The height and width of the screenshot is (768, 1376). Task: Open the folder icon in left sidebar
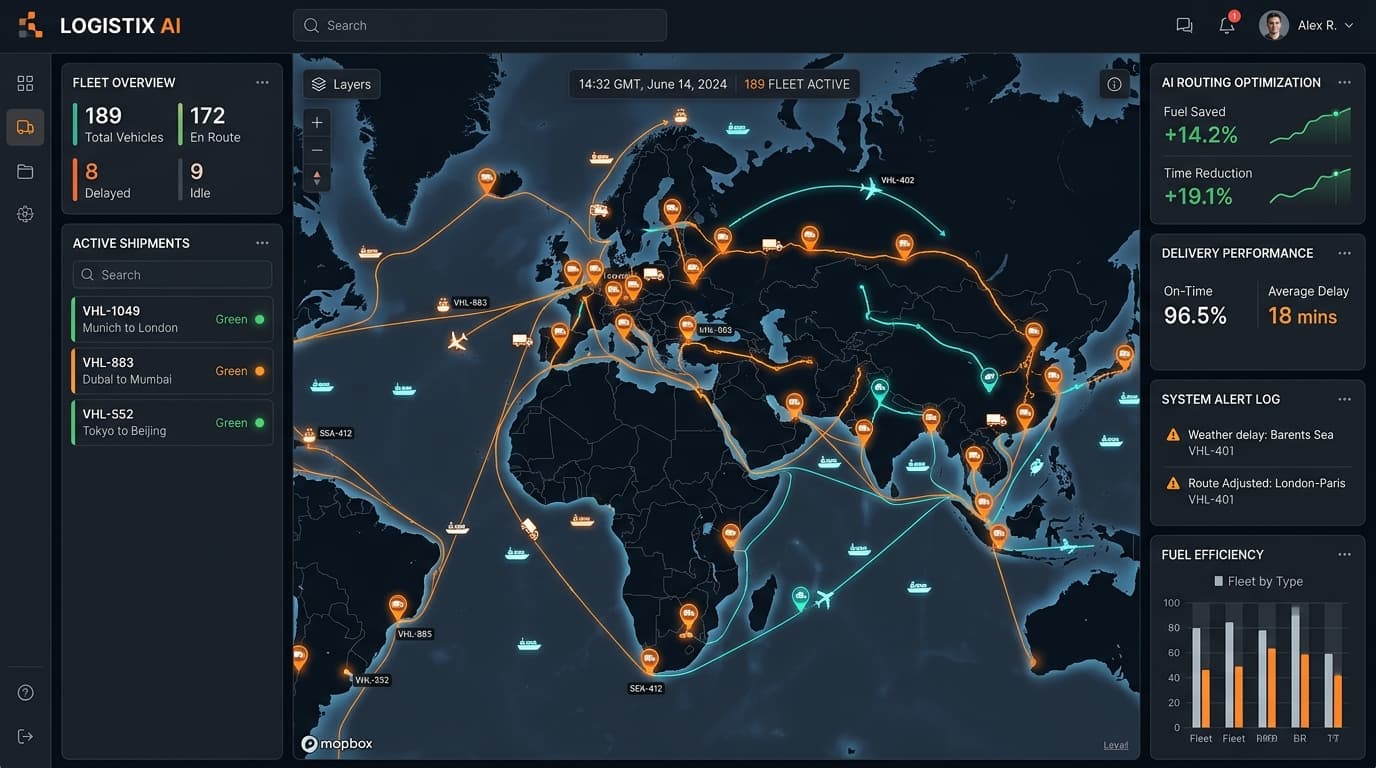coord(25,171)
